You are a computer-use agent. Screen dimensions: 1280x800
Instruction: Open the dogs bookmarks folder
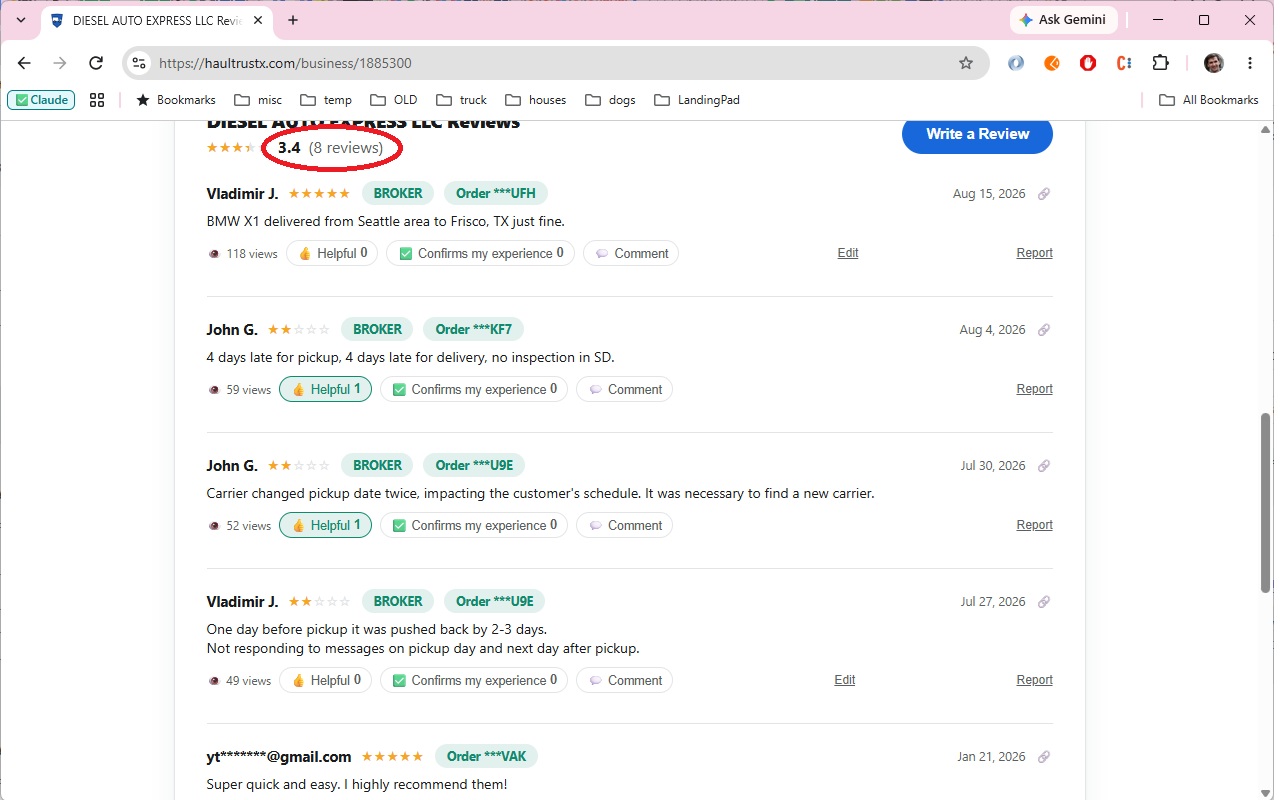[x=610, y=100]
